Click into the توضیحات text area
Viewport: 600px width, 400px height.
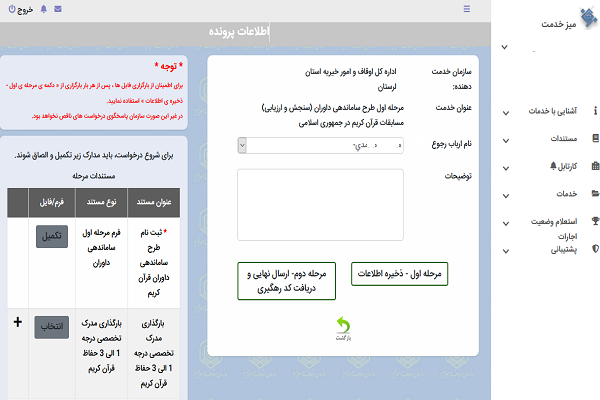[320, 205]
